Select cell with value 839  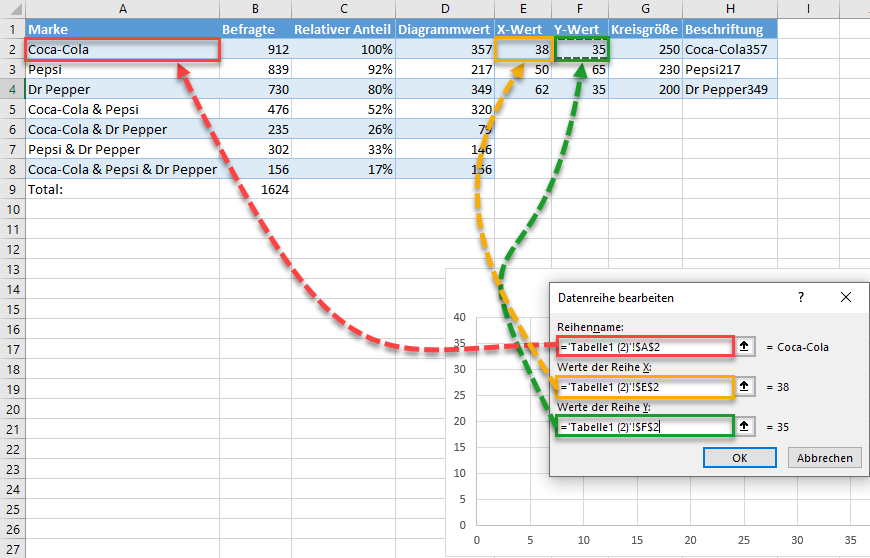click(x=255, y=69)
